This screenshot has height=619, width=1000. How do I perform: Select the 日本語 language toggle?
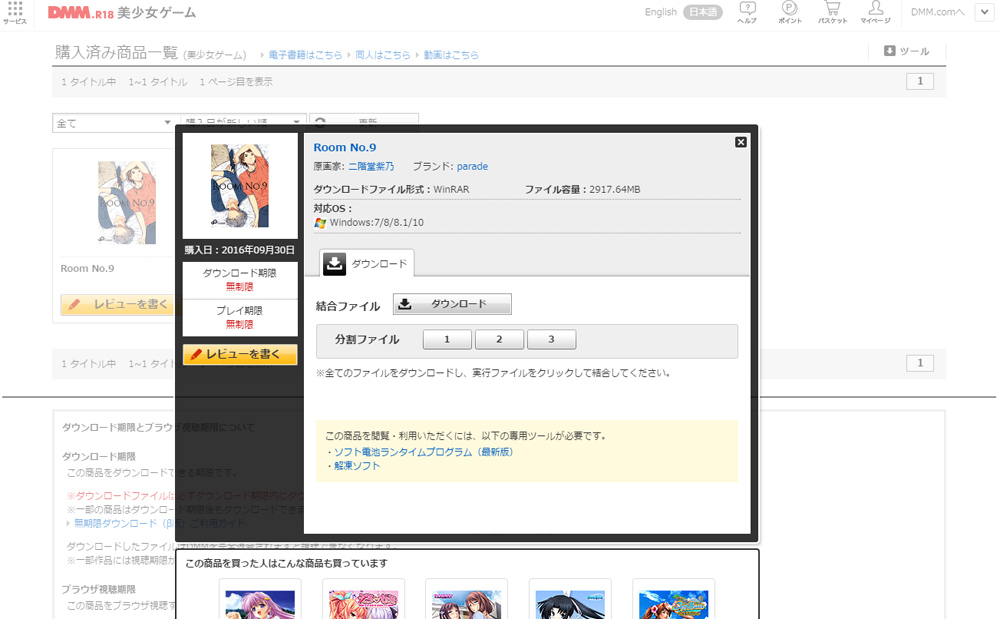tap(702, 13)
